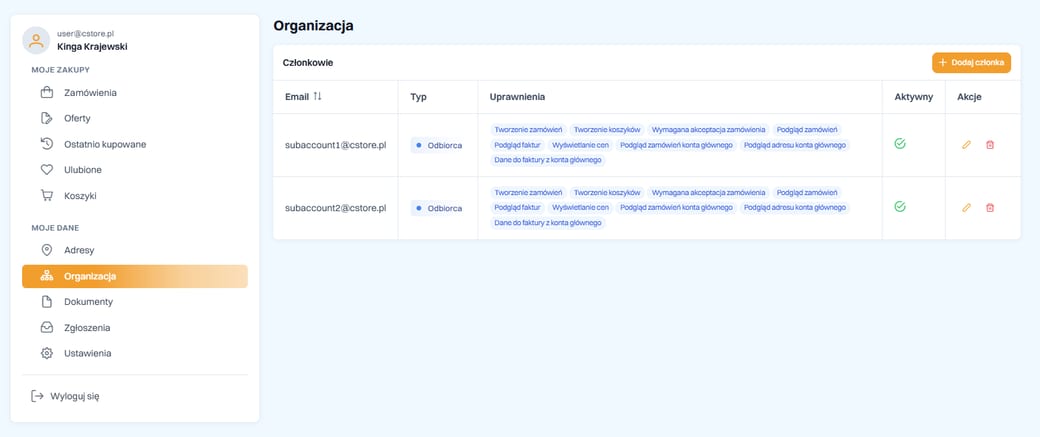Click the Członkowie panel title
1040x437 pixels.
(308, 63)
